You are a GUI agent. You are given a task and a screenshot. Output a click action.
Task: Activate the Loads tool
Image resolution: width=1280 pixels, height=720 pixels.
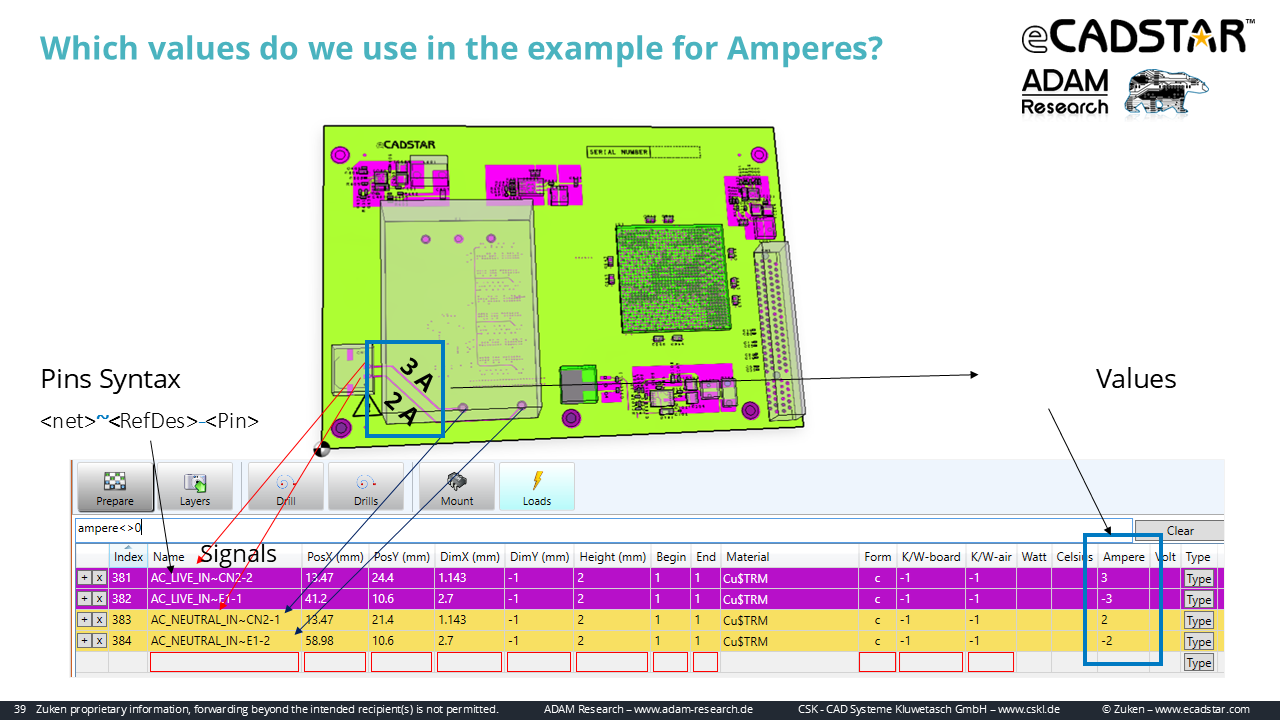pos(537,486)
